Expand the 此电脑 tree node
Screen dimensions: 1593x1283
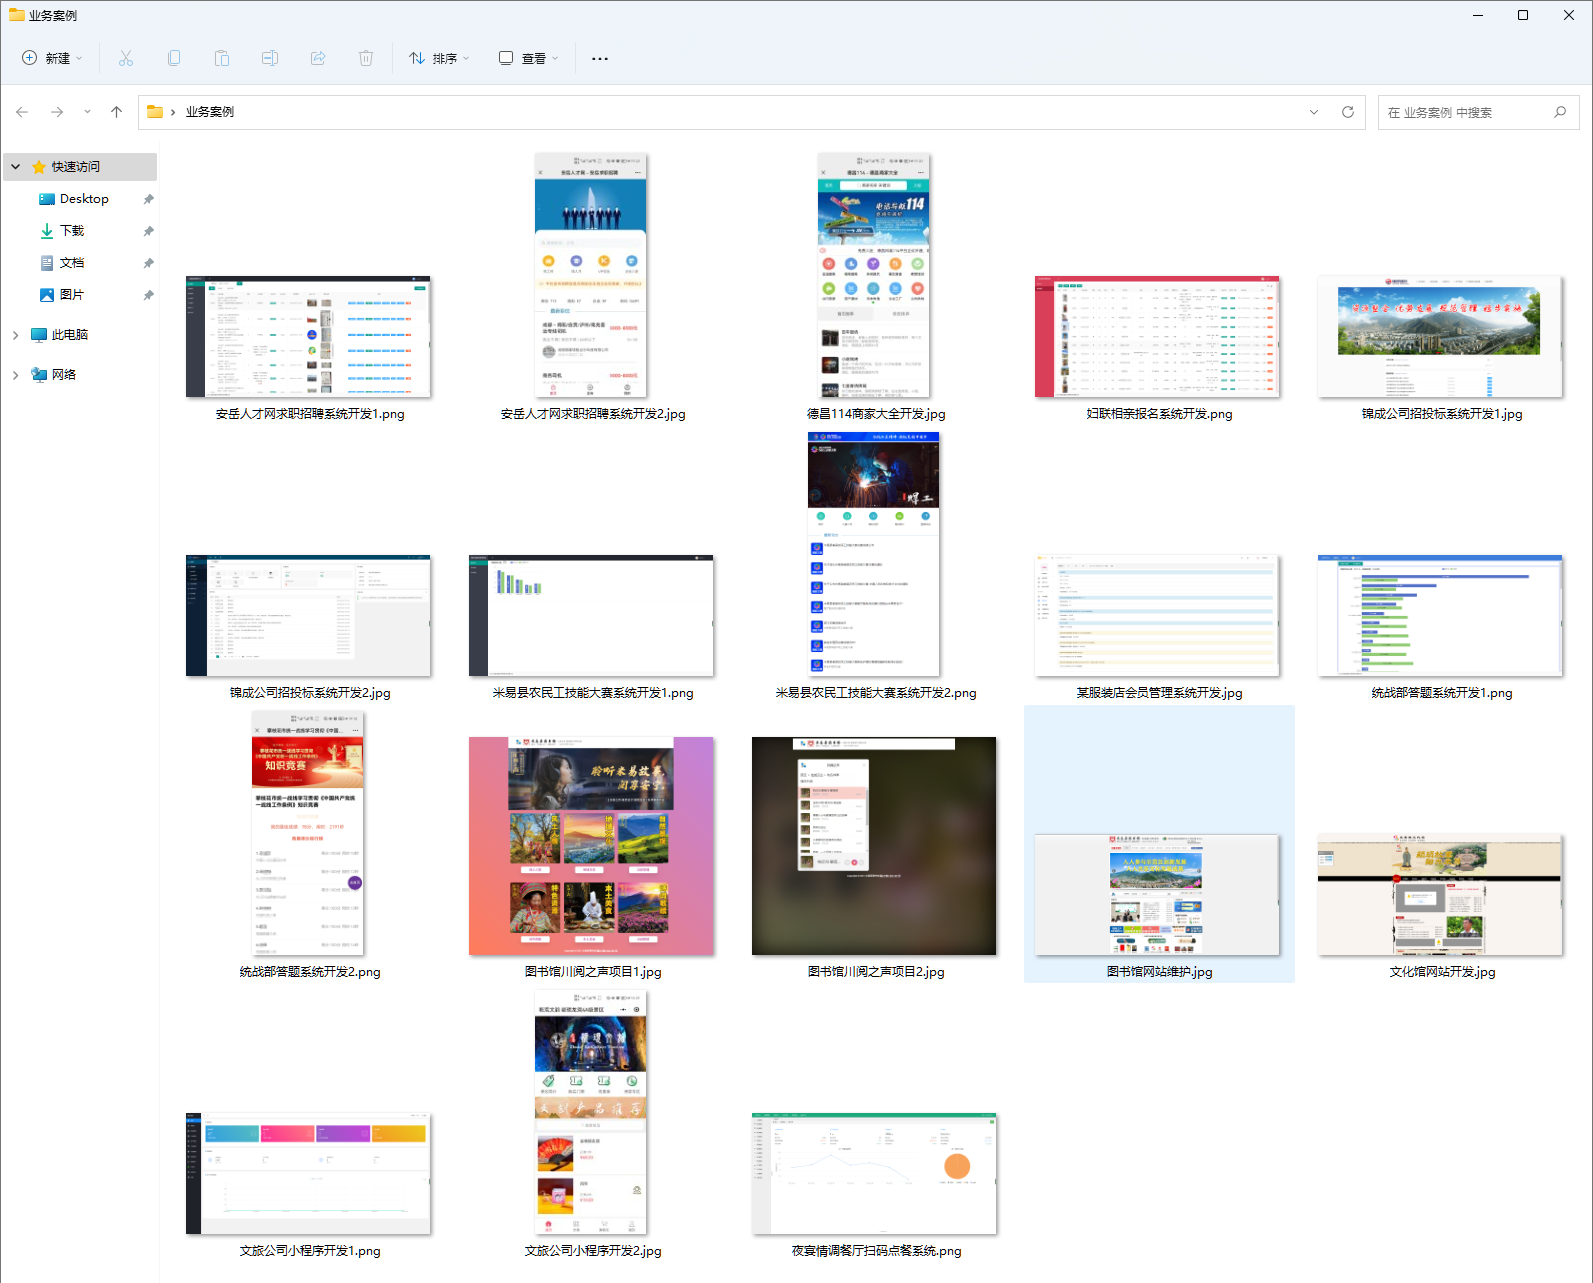16,335
